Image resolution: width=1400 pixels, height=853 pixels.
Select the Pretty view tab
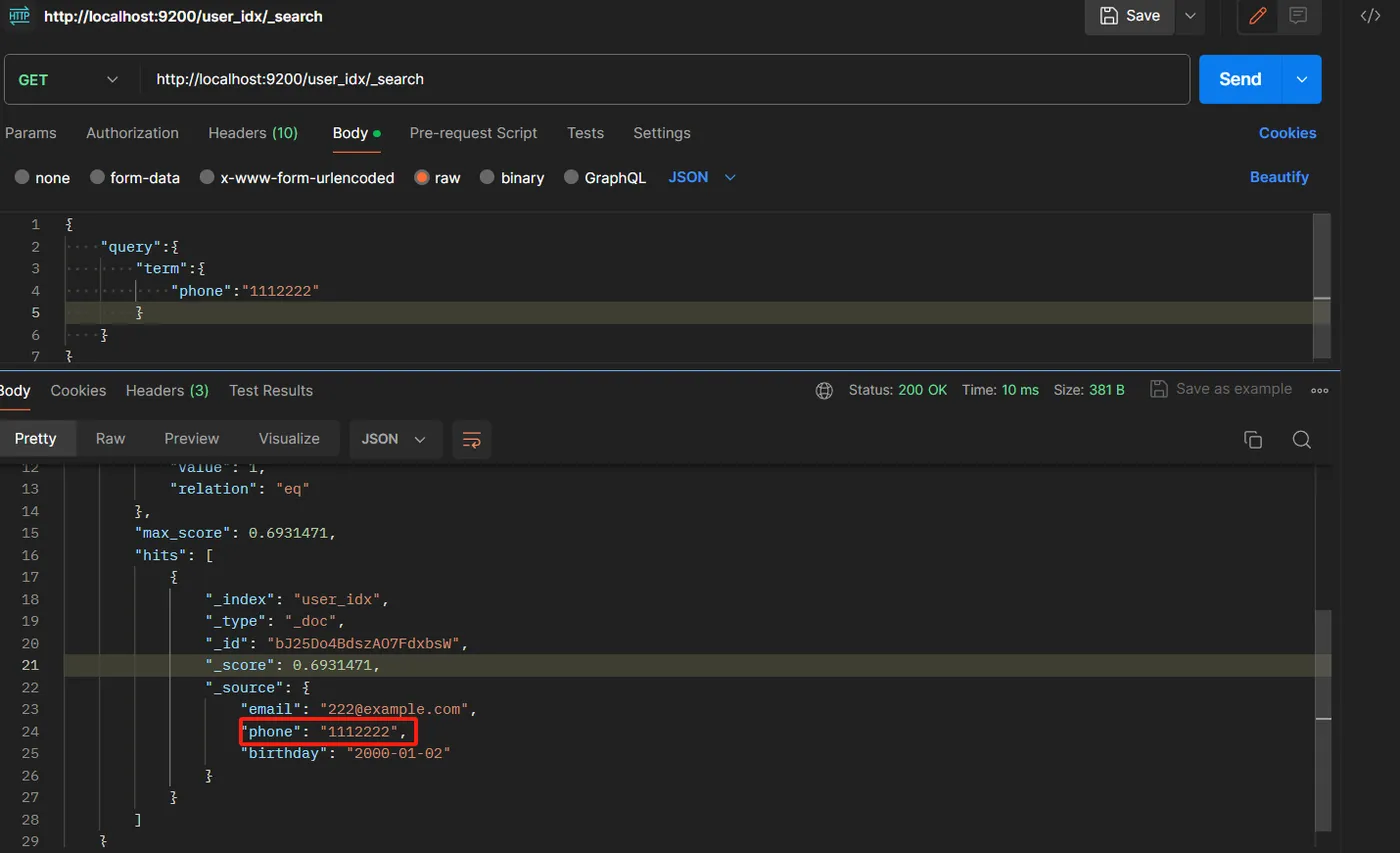(36, 439)
